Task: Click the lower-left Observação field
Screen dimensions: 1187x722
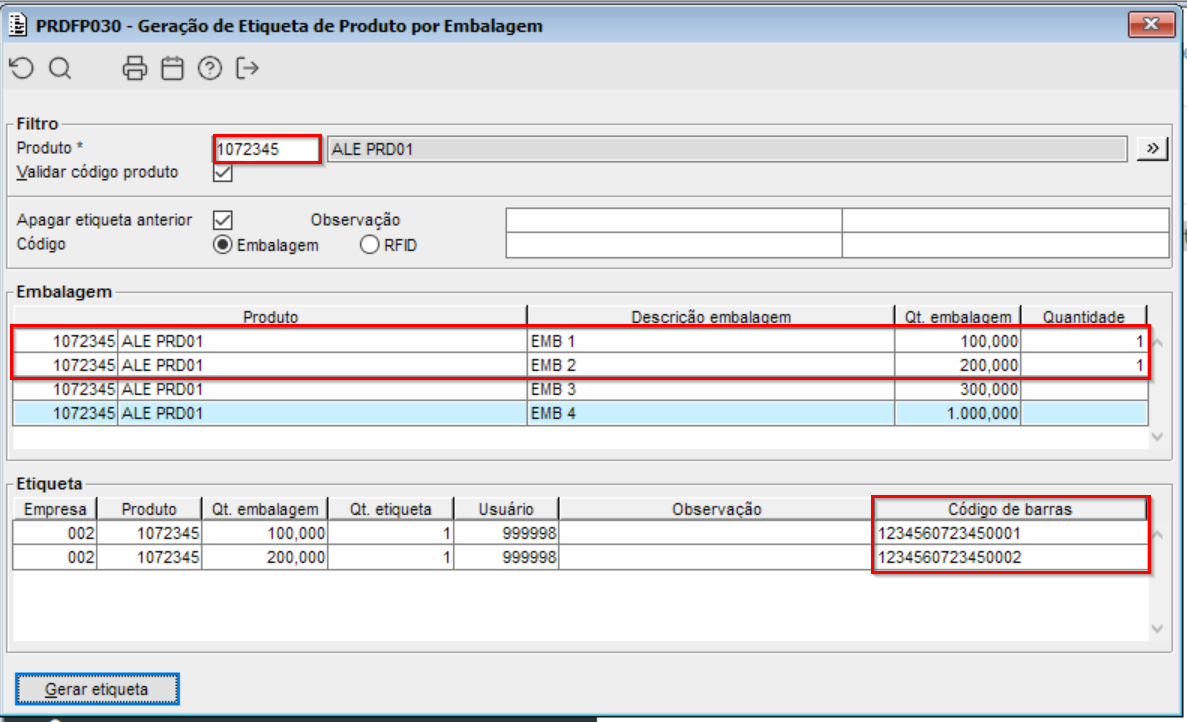Action: point(674,245)
